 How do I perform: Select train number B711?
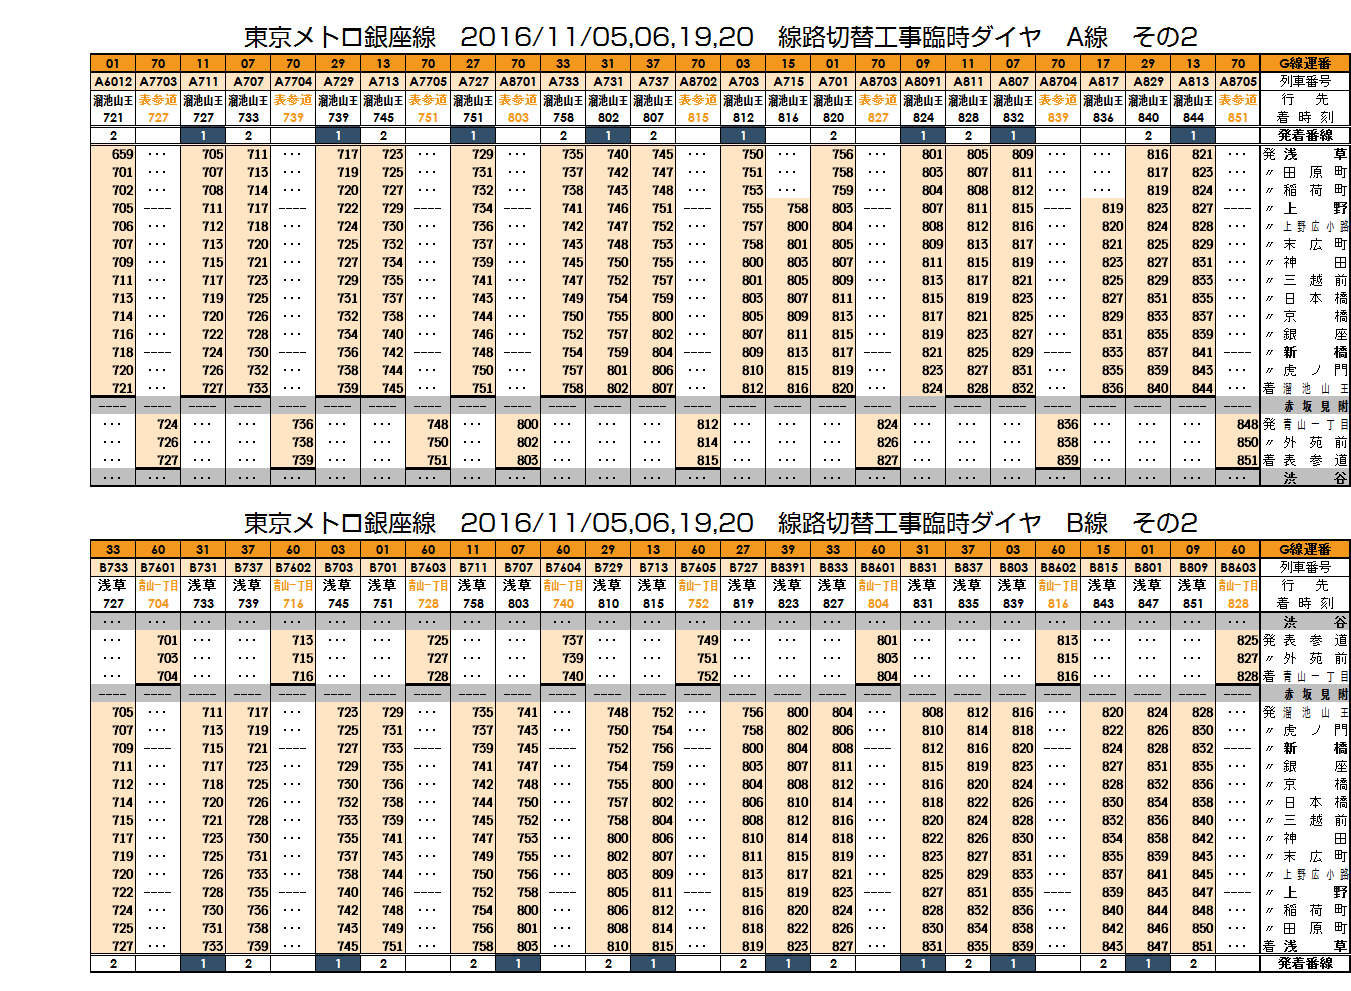tap(473, 568)
